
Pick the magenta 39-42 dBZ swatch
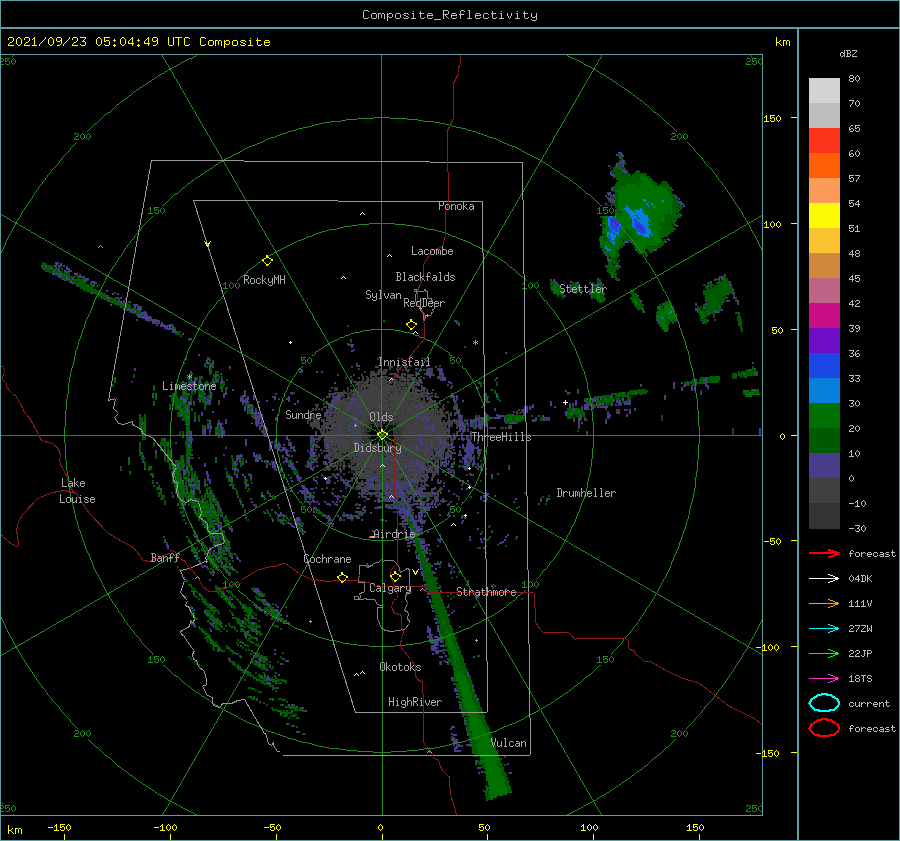point(824,316)
